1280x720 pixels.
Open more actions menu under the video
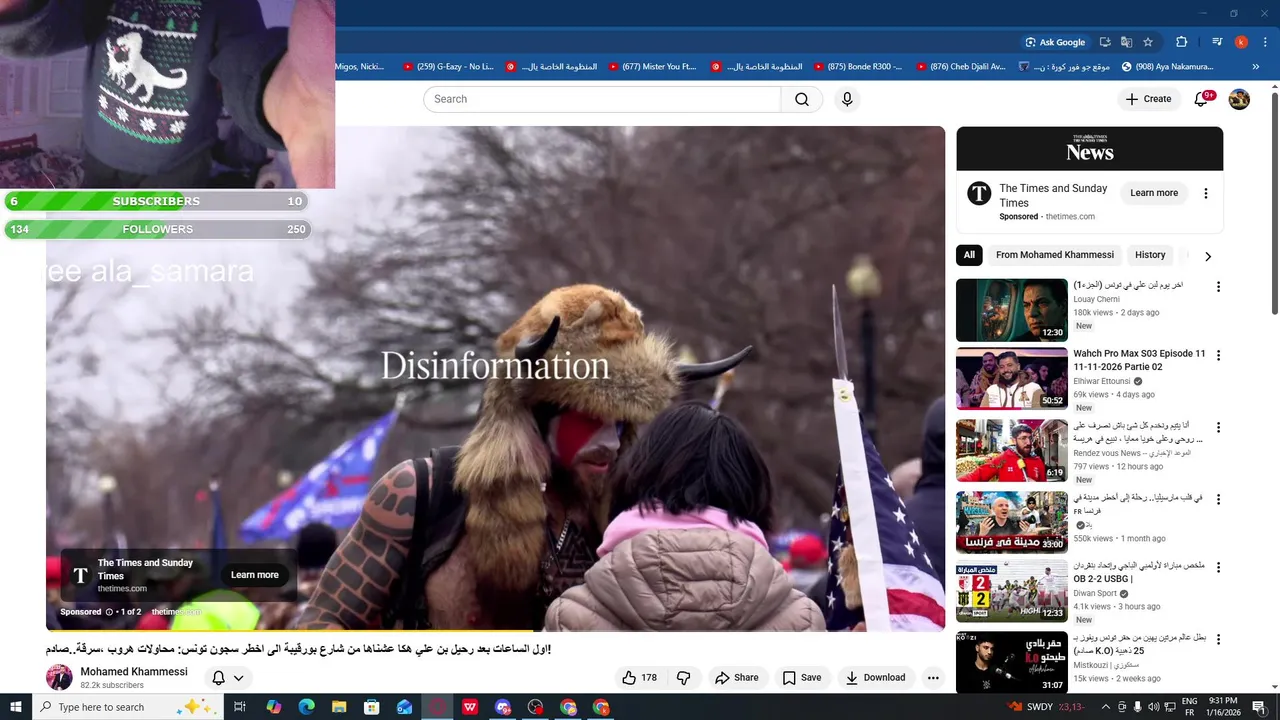(x=933, y=678)
